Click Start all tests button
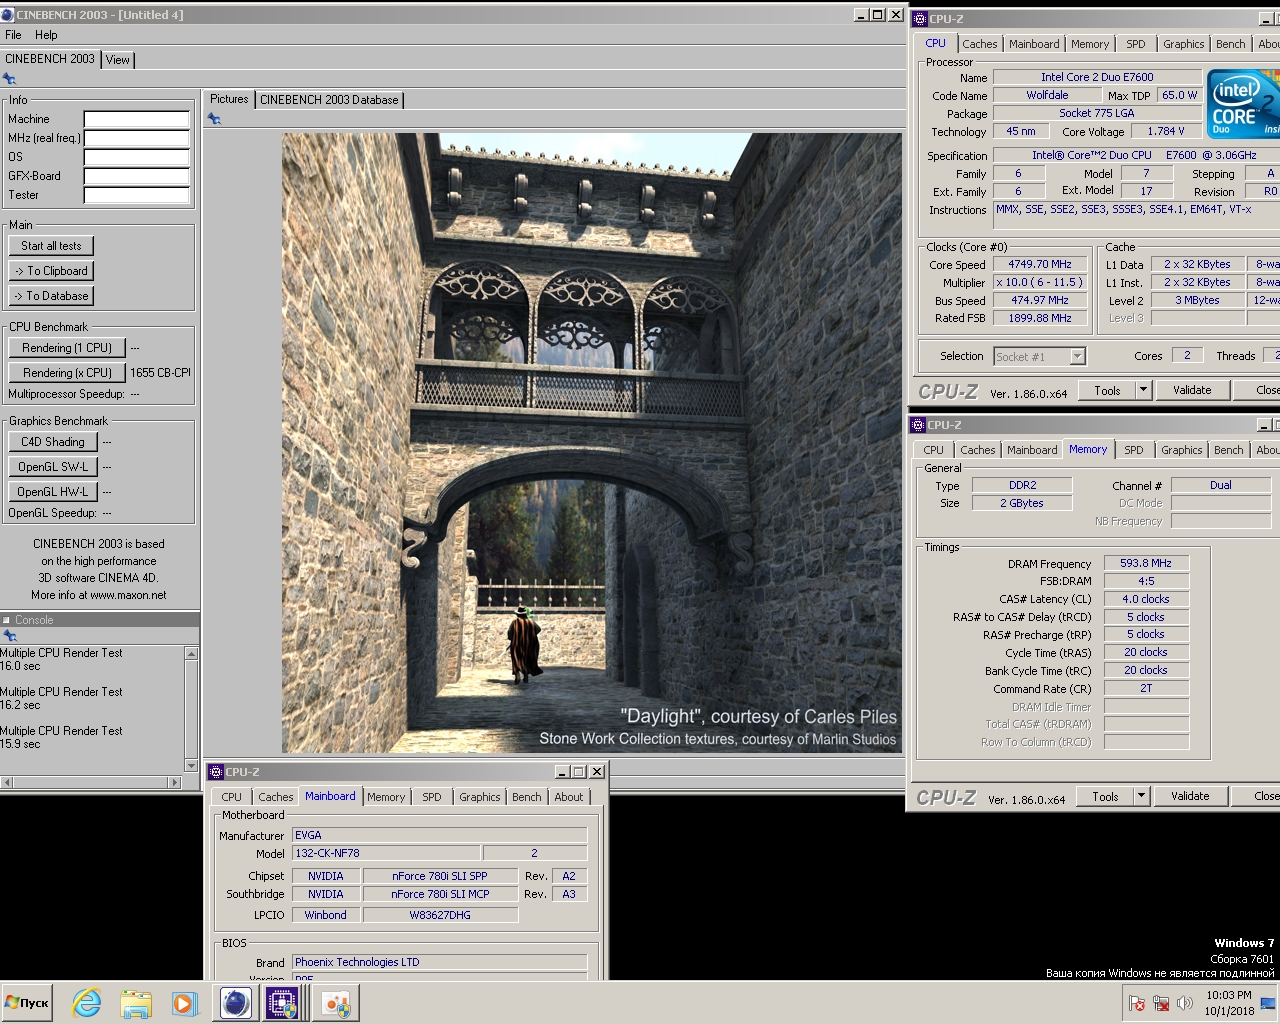The width and height of the screenshot is (1280, 1024). tap(52, 246)
